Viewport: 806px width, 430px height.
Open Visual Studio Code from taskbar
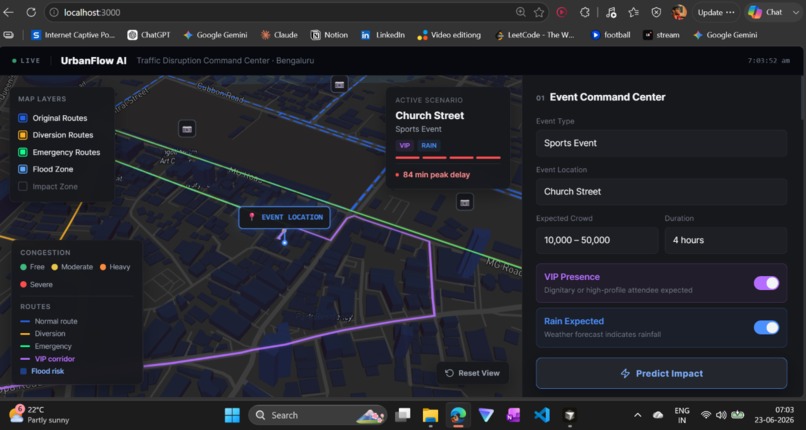[541, 415]
